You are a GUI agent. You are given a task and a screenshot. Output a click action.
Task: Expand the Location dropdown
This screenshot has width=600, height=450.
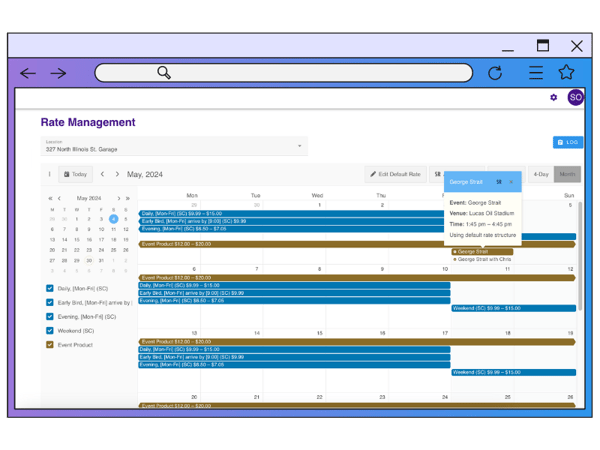coord(300,146)
